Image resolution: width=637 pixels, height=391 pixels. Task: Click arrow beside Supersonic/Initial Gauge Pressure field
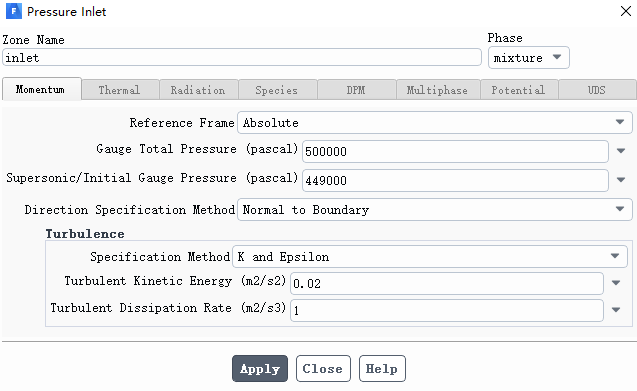(x=620, y=180)
